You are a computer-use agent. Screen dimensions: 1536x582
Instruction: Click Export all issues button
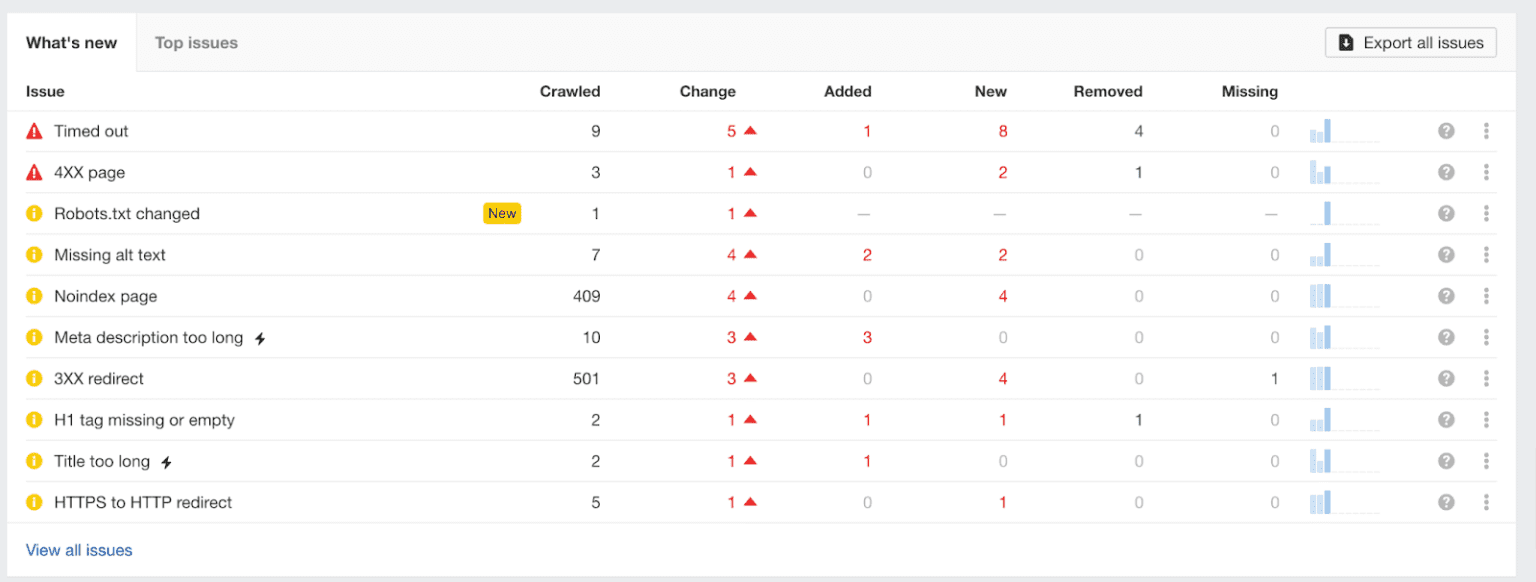pos(1411,43)
